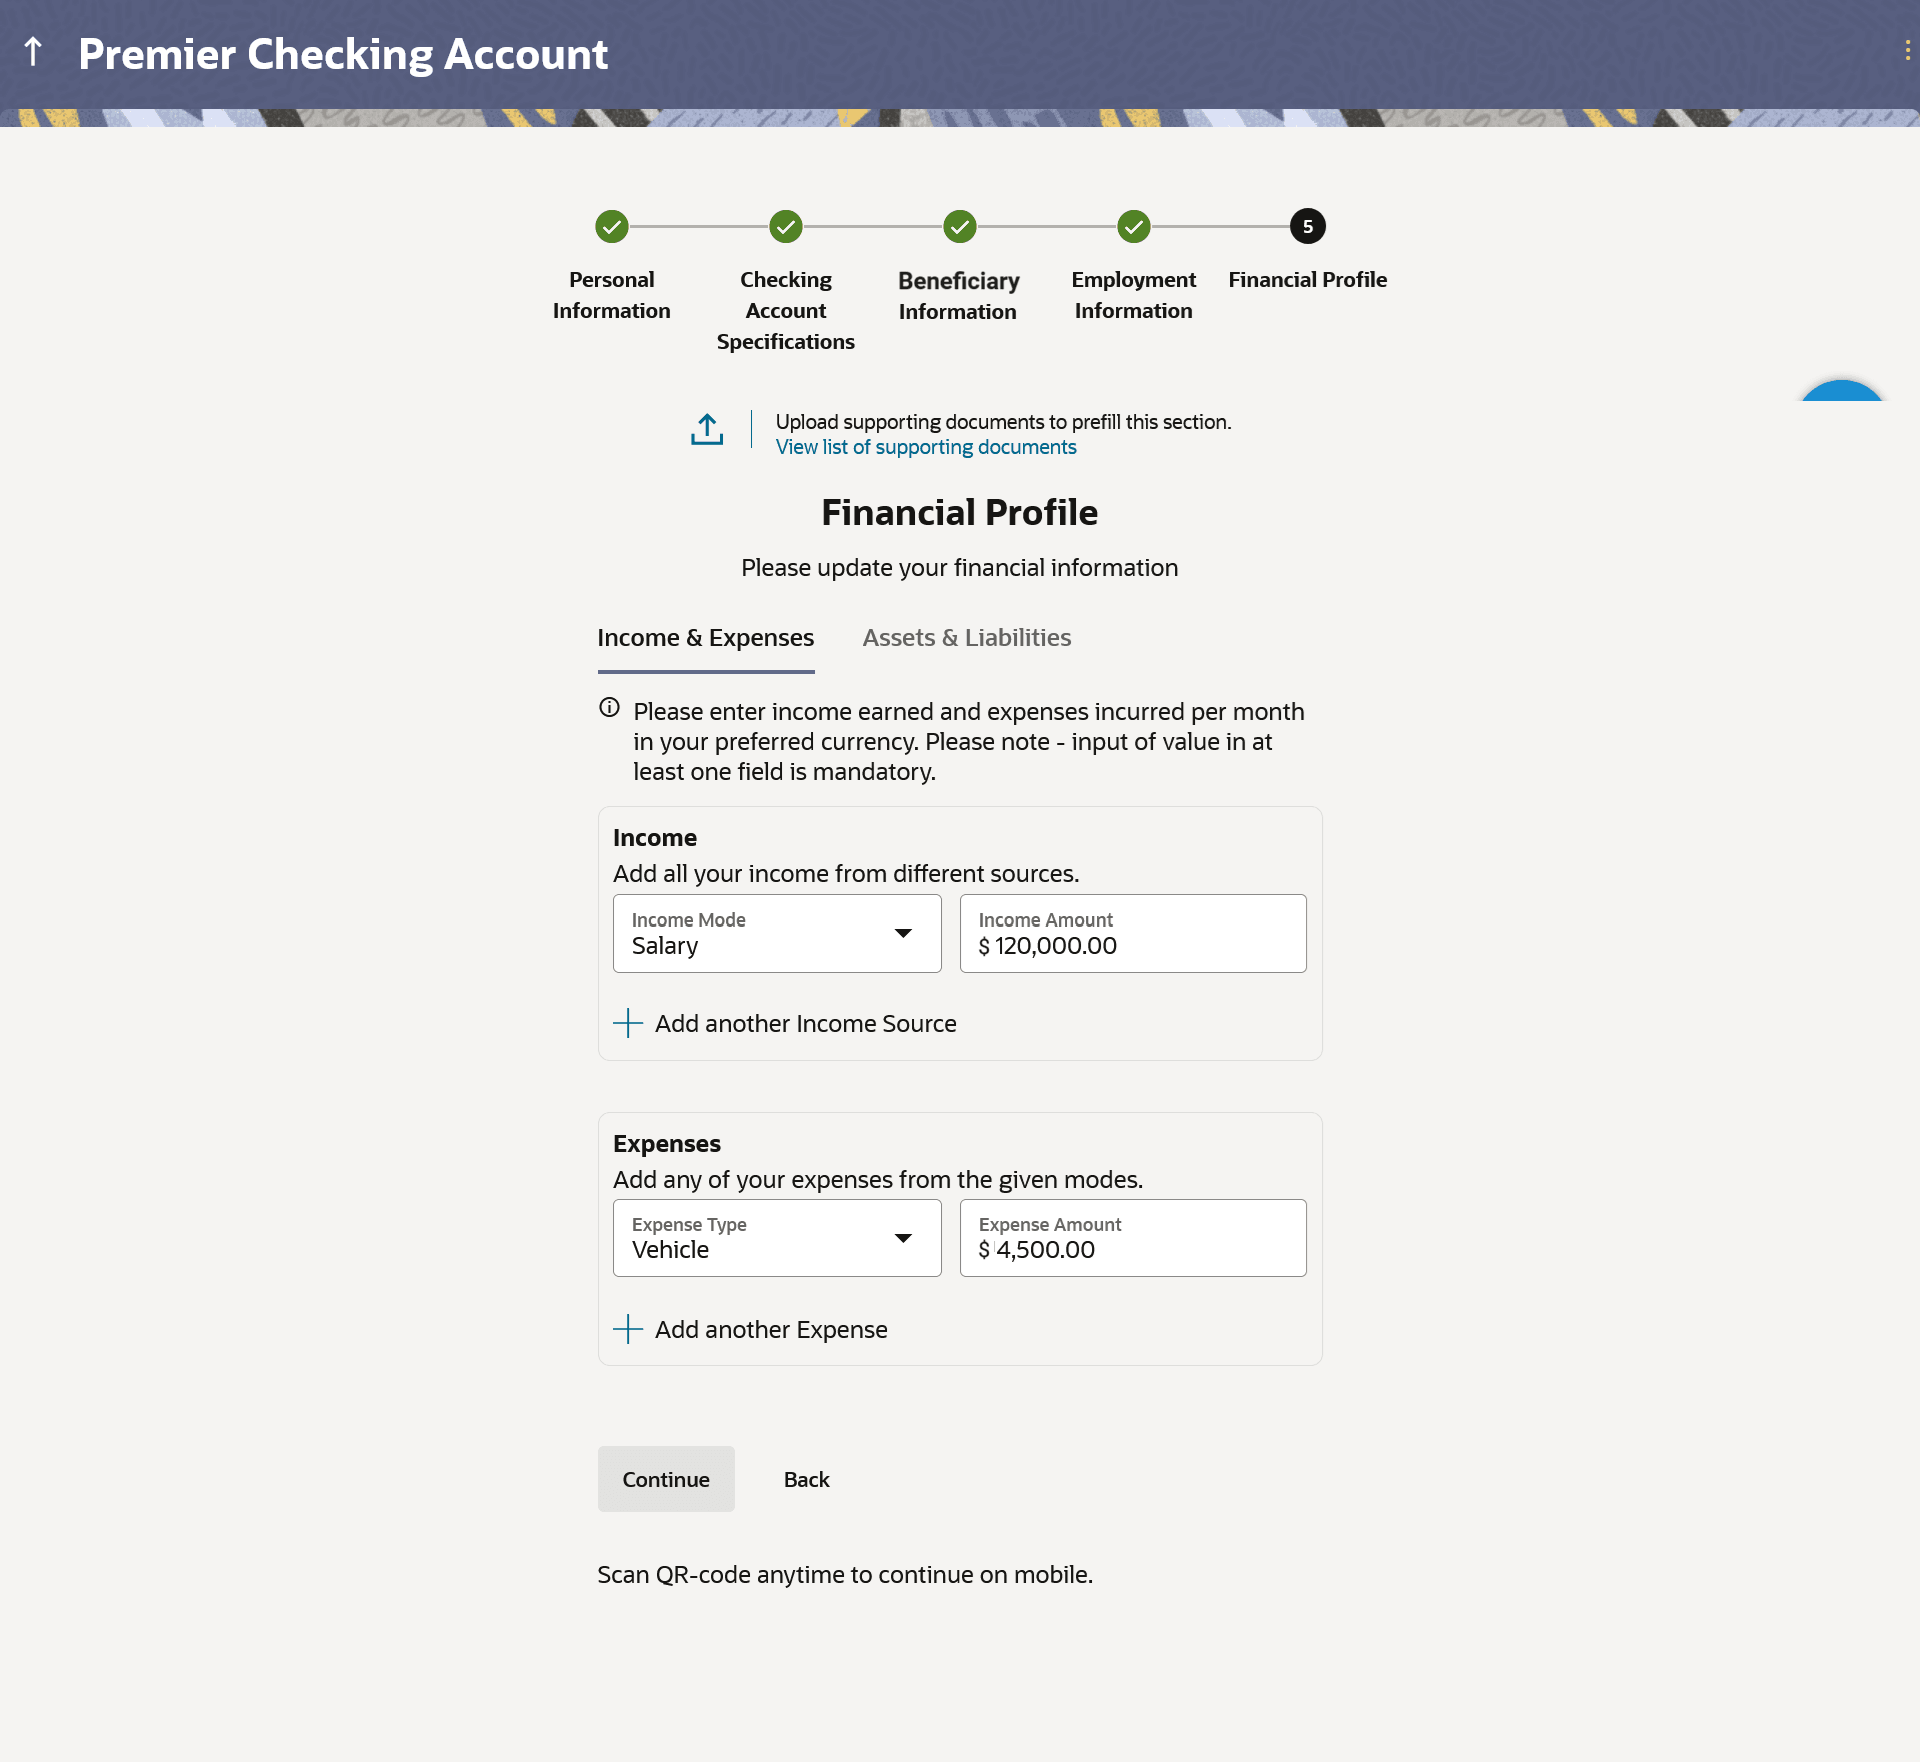Screen dimensions: 1920x1762
Task: Expand the Income Mode dropdown
Action: 903,933
